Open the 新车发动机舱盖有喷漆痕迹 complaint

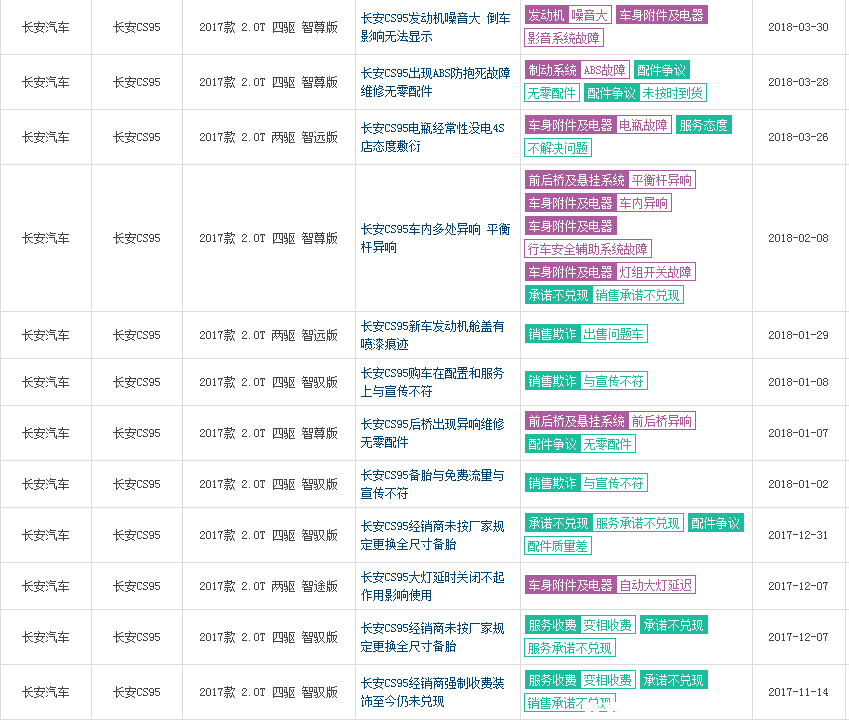tap(432, 335)
